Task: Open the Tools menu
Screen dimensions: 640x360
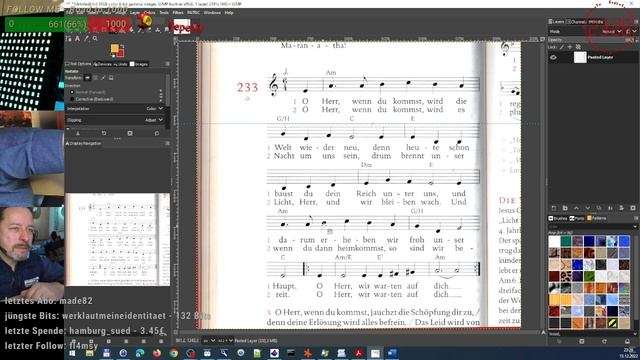Action: tap(164, 13)
